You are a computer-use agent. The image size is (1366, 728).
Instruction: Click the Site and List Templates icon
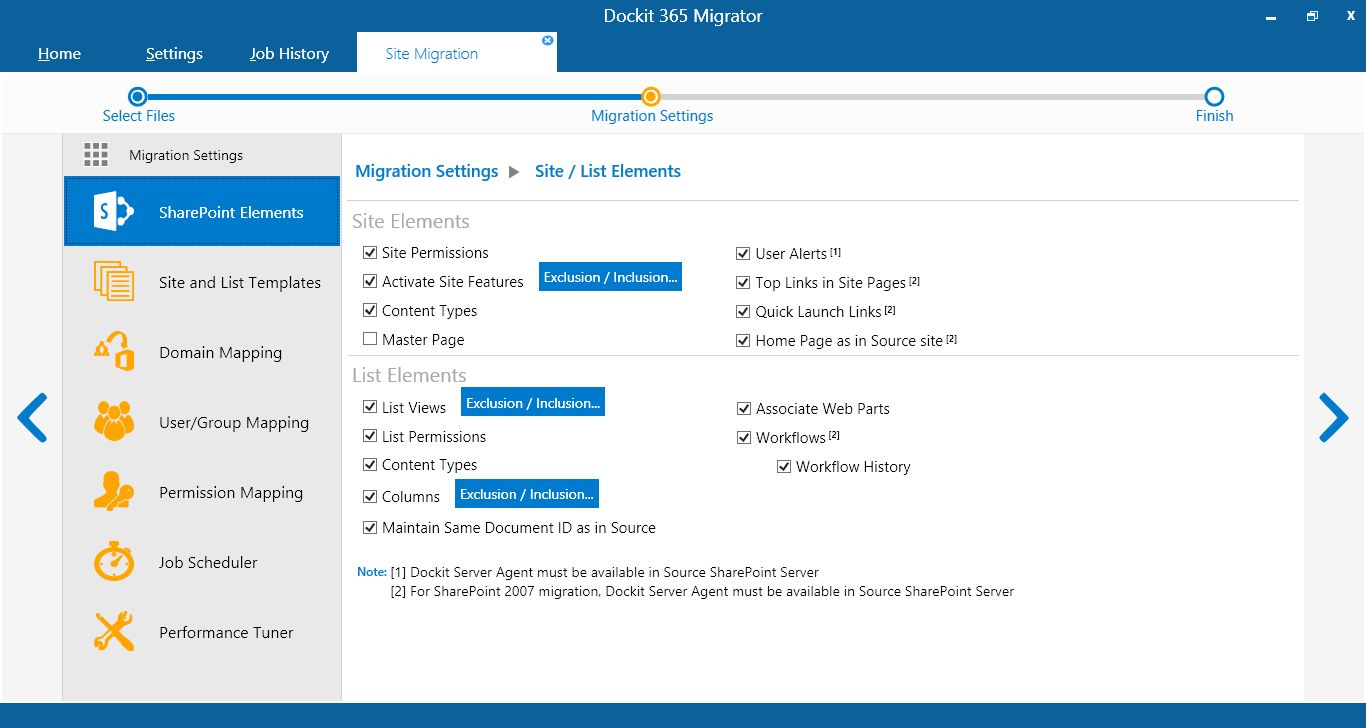113,282
